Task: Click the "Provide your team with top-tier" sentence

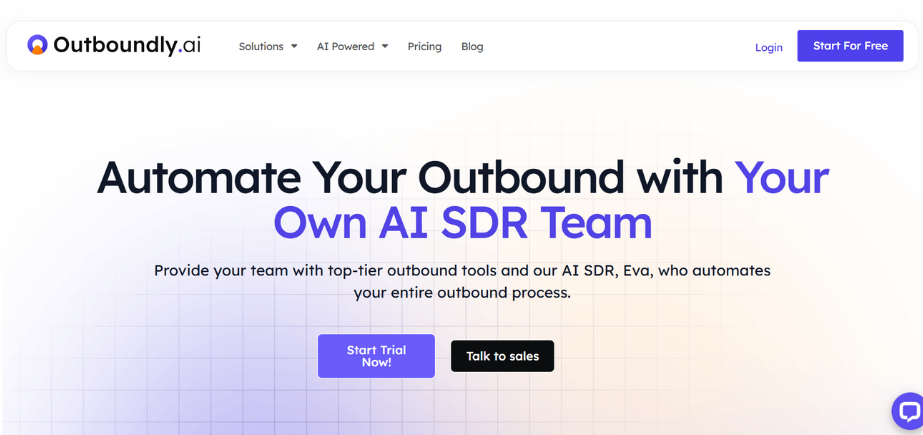Action: [462, 271]
